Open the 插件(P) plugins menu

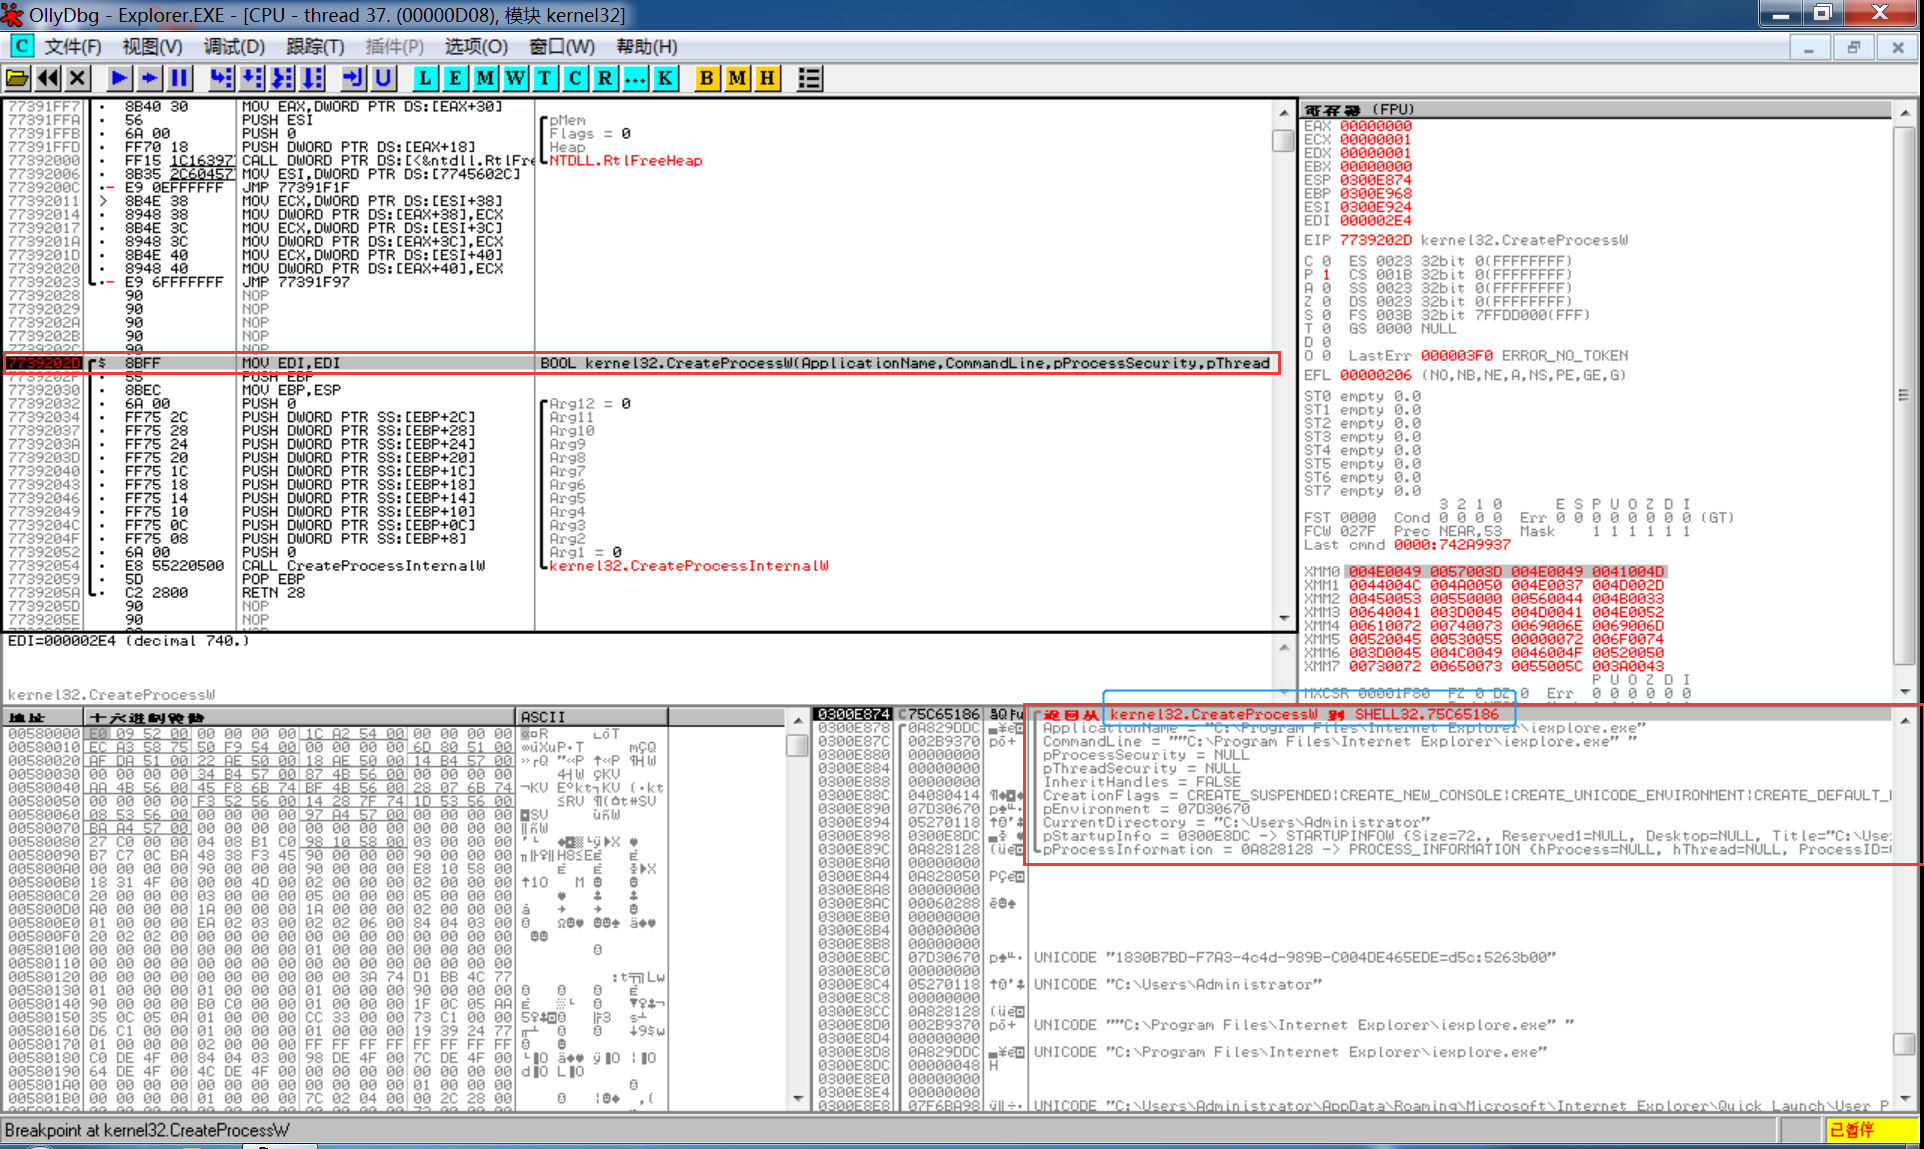pos(392,46)
